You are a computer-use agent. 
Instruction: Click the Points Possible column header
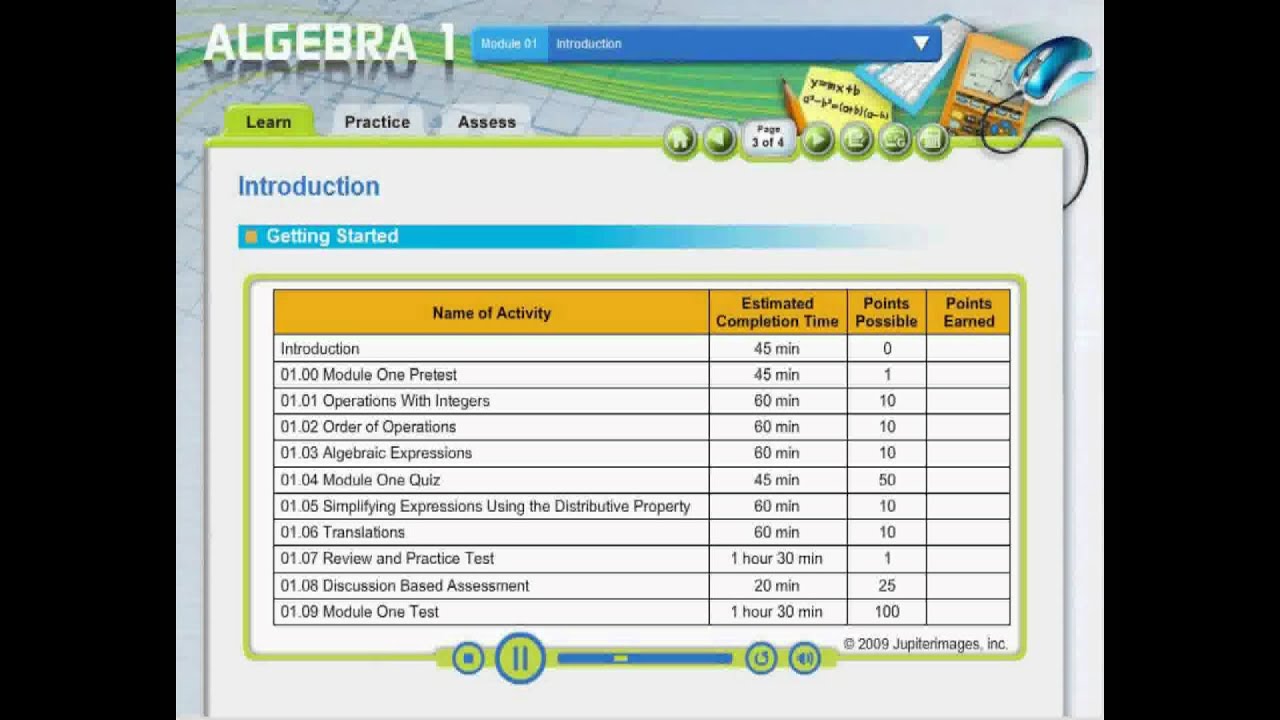pyautogui.click(x=886, y=312)
